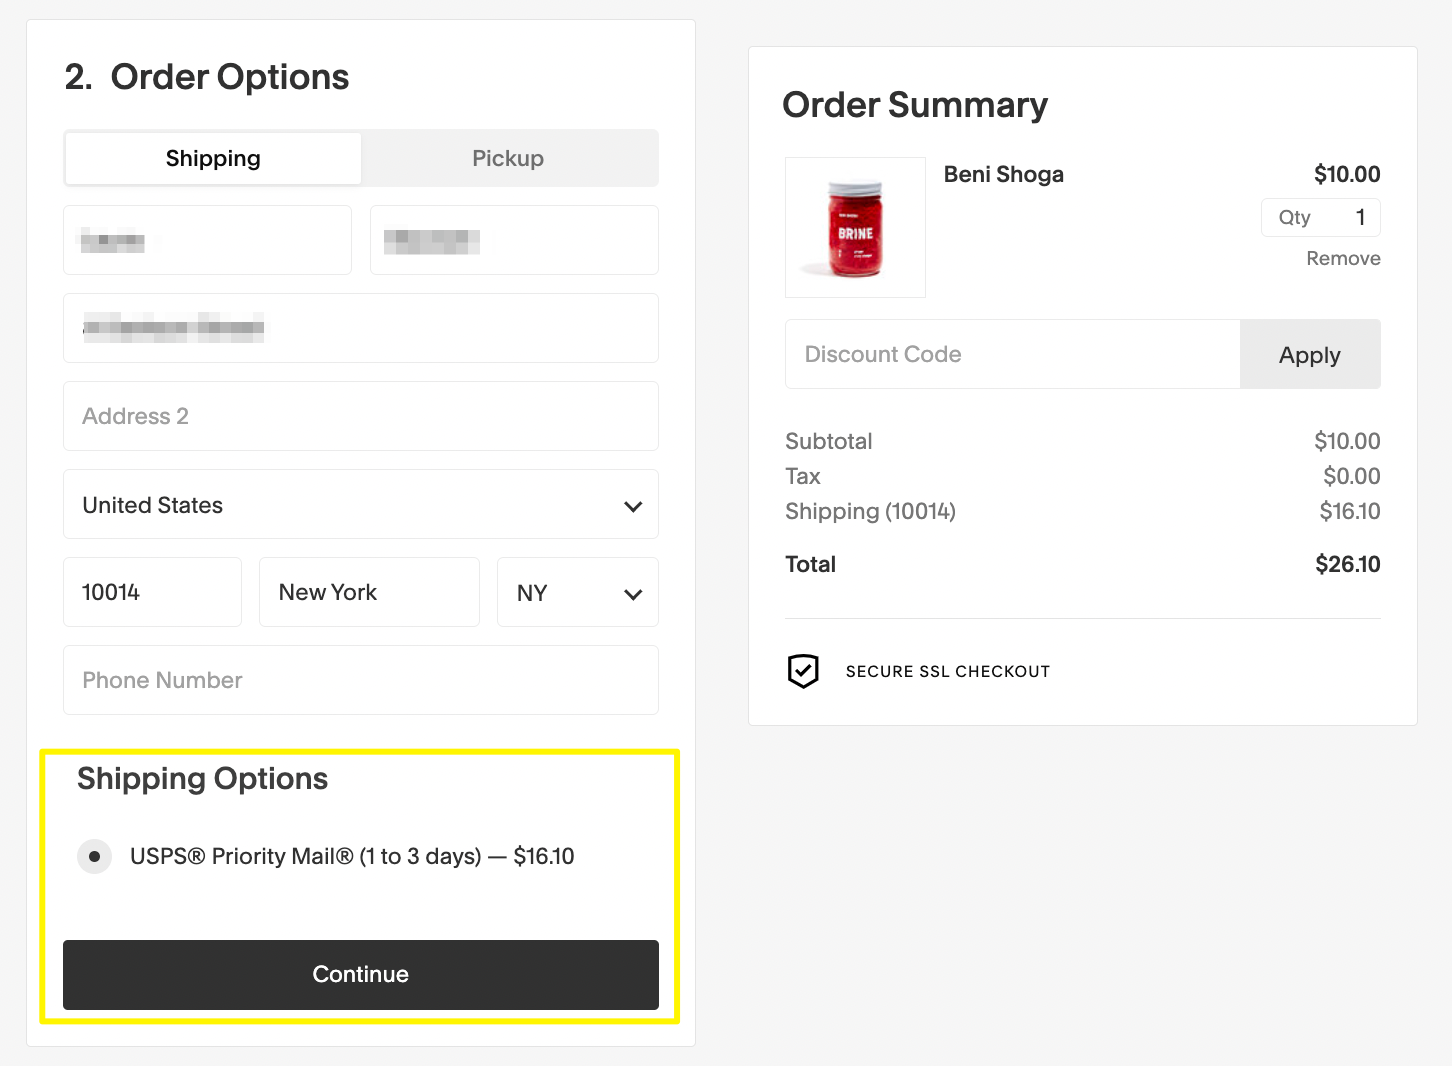Switch to the Pickup tab
Image resolution: width=1452 pixels, height=1066 pixels.
tap(508, 158)
